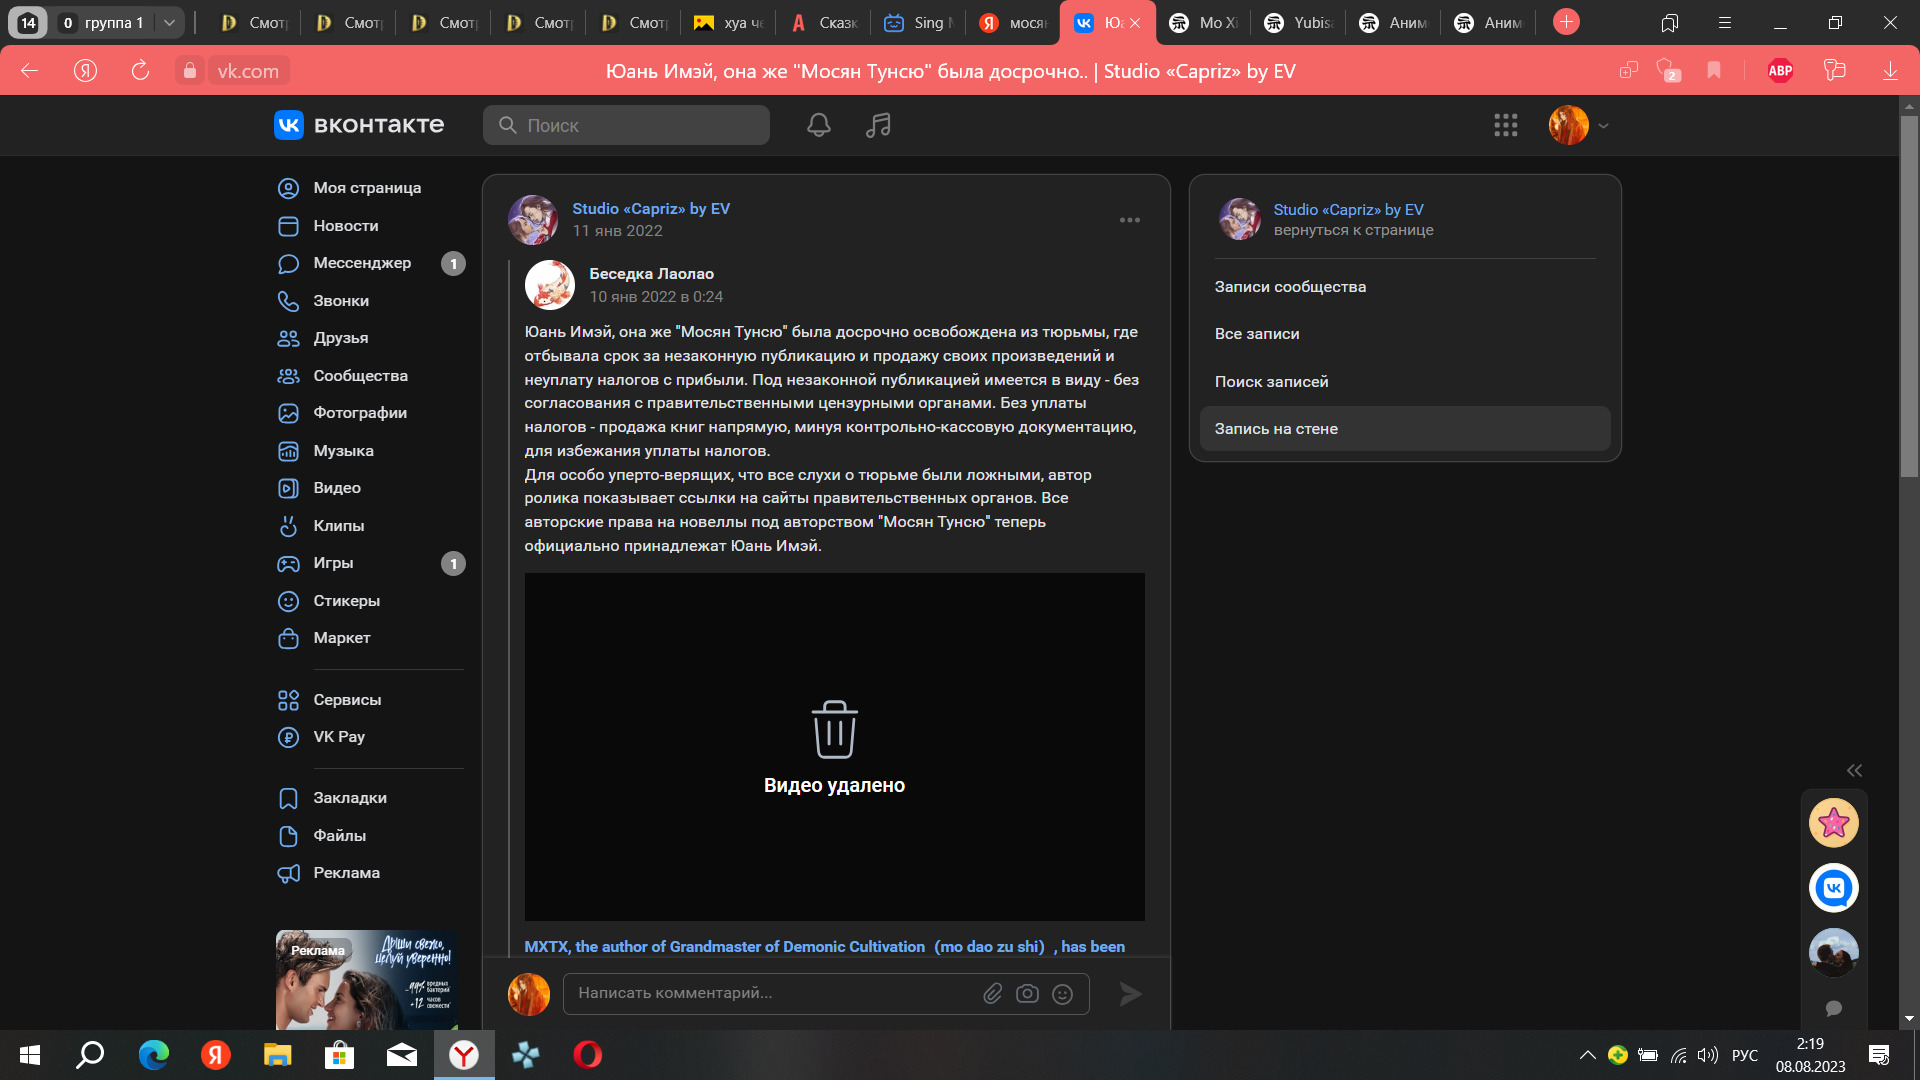Expand the tab group 'группа 1' chevron
1920x1080 pixels.
(169, 22)
